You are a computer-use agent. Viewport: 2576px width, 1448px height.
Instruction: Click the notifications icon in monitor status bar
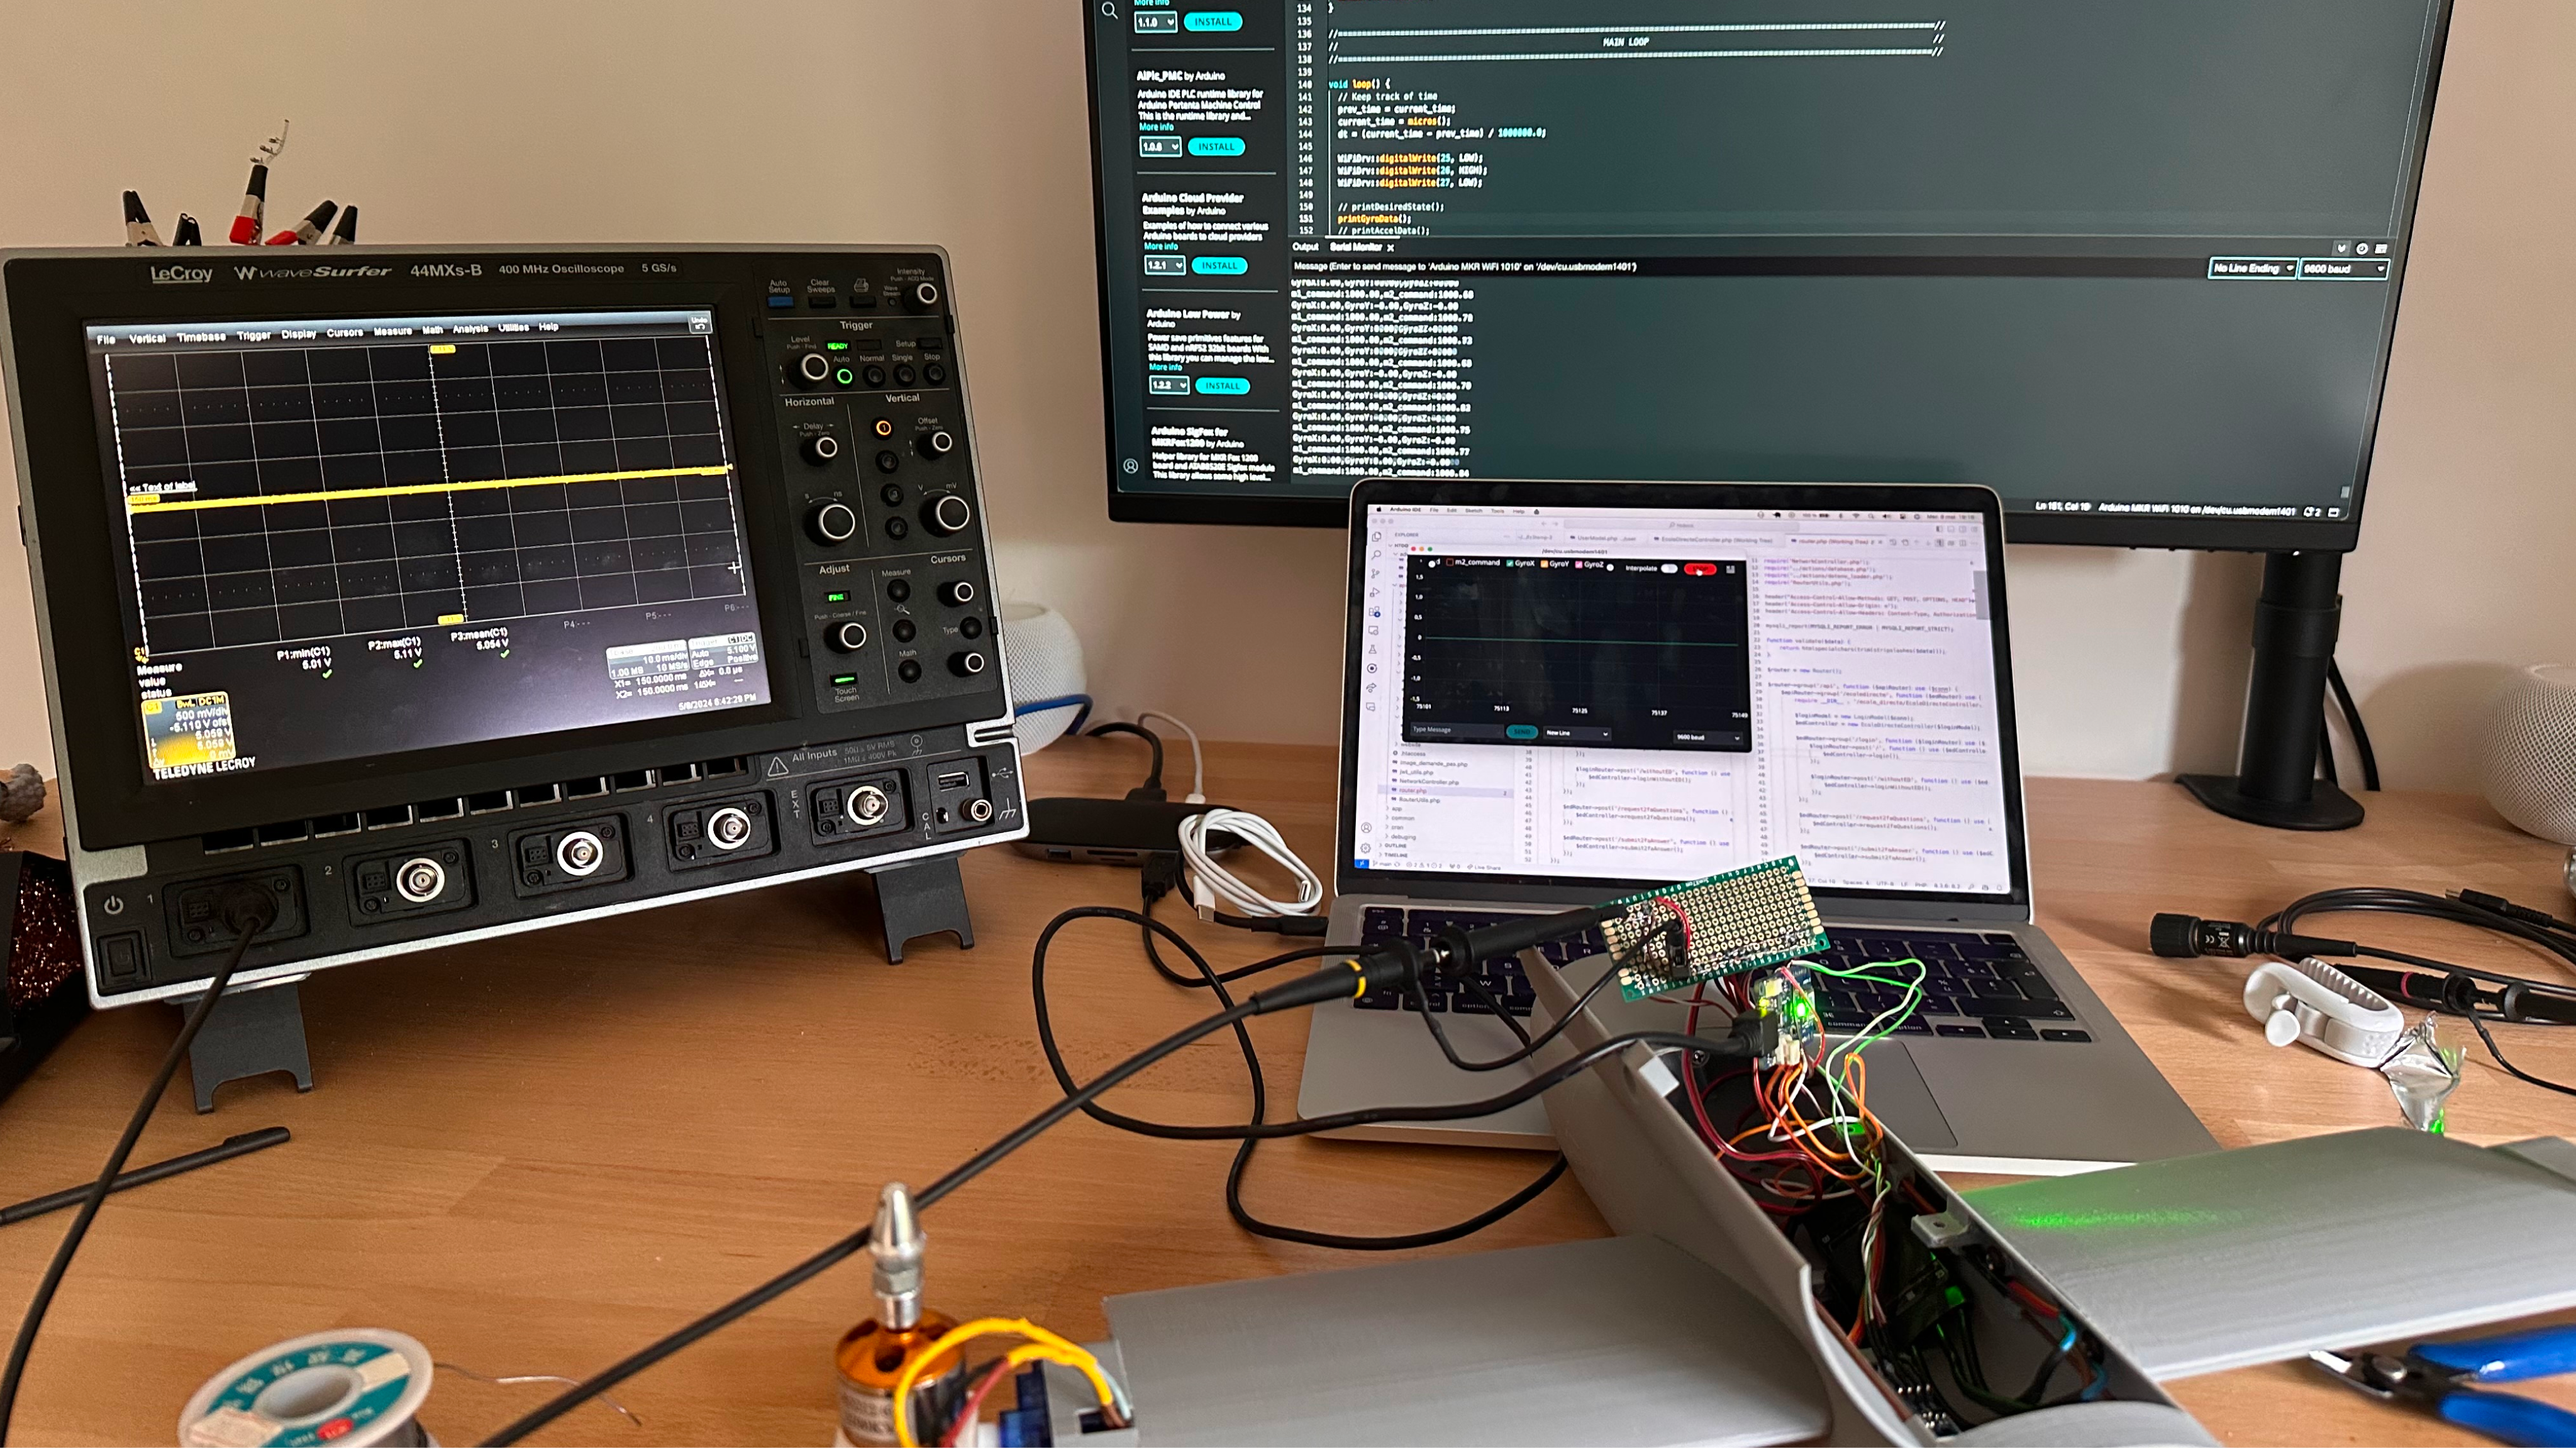click(x=2312, y=512)
